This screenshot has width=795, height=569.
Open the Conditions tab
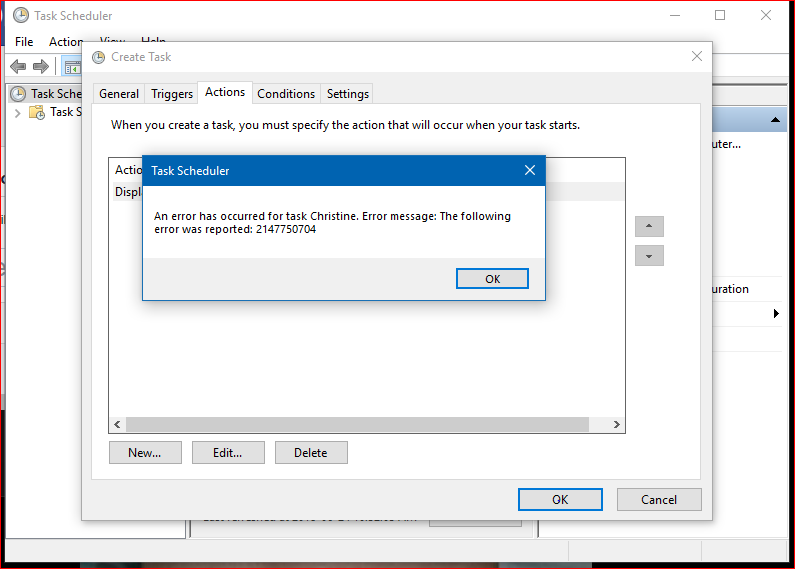pos(286,94)
